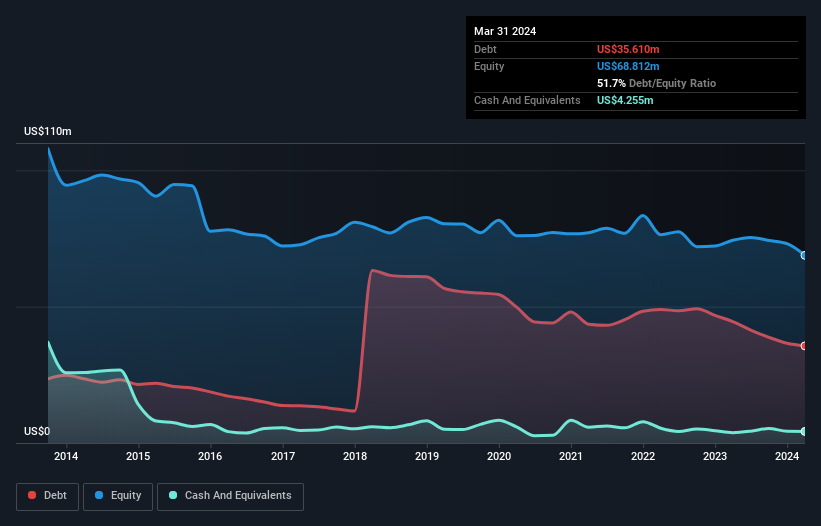Click the US$0 y-axis label
The image size is (821, 526).
(37, 431)
